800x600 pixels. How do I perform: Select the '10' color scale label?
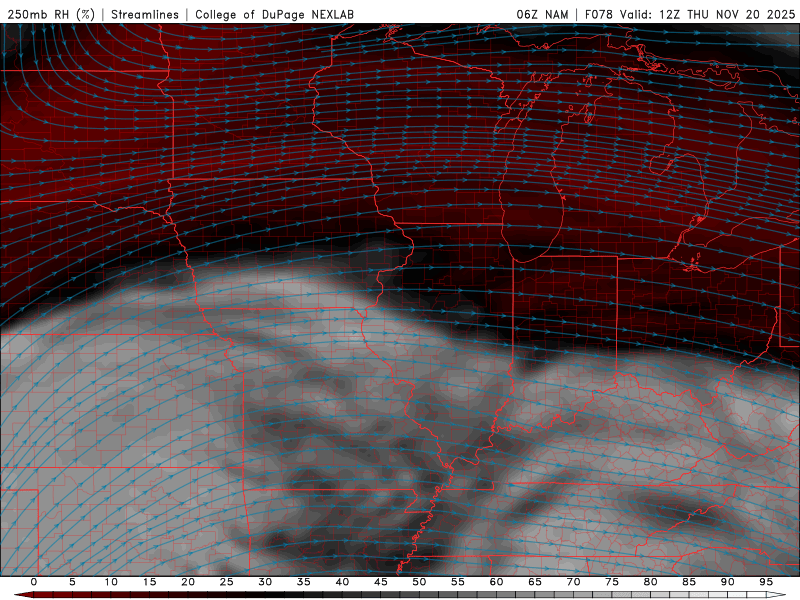(x=111, y=582)
